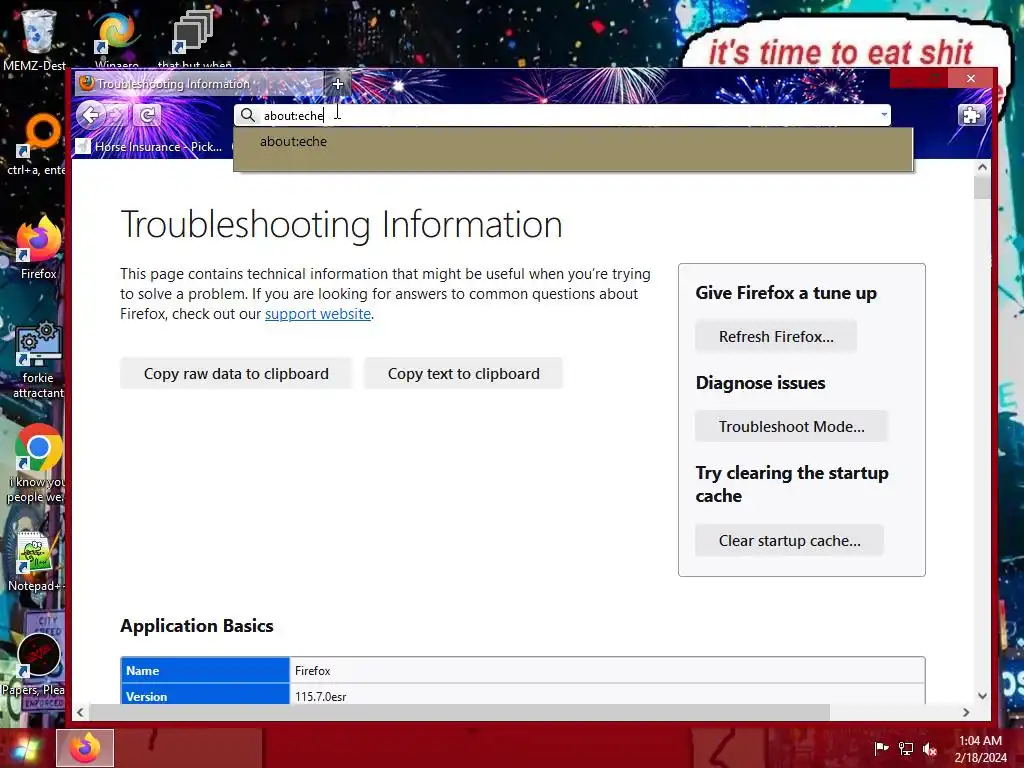Close the Firefox window
1024x768 pixels.
click(x=970, y=78)
